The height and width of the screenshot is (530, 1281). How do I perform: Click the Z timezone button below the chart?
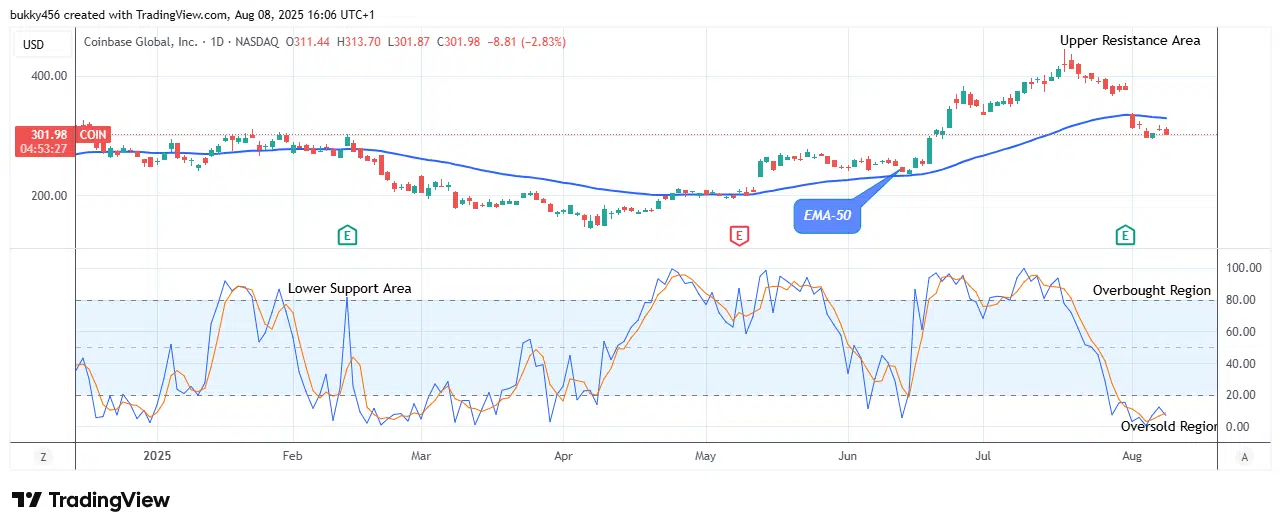tap(44, 456)
